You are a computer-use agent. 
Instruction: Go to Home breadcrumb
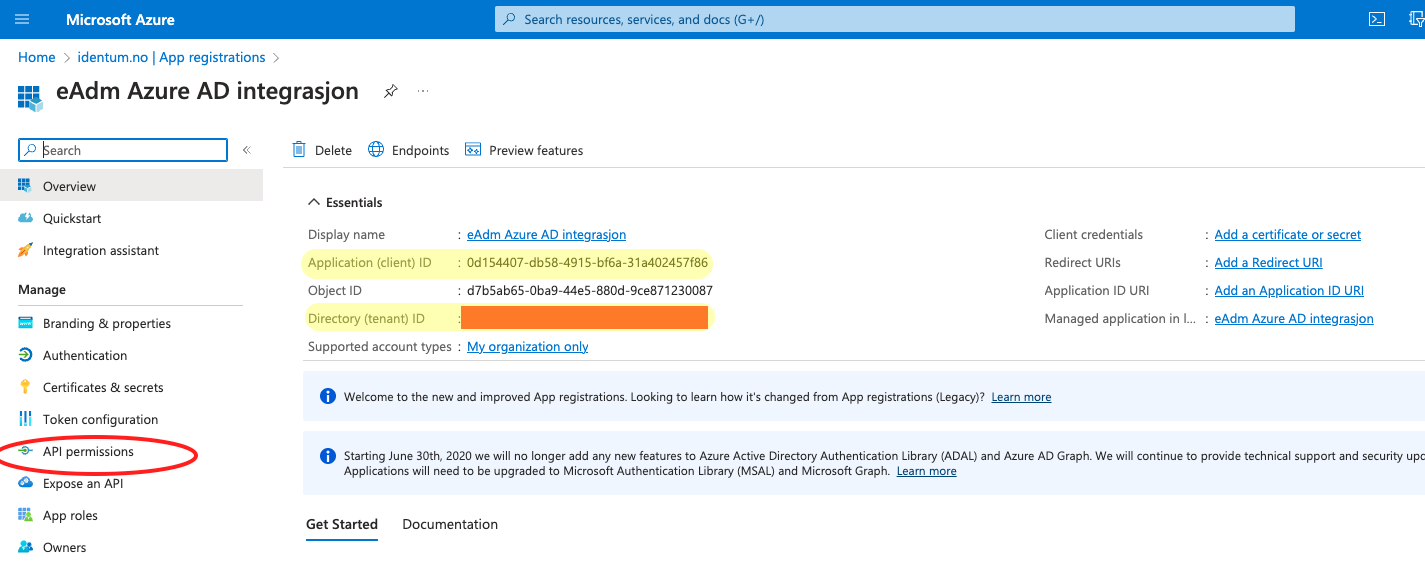click(x=36, y=57)
